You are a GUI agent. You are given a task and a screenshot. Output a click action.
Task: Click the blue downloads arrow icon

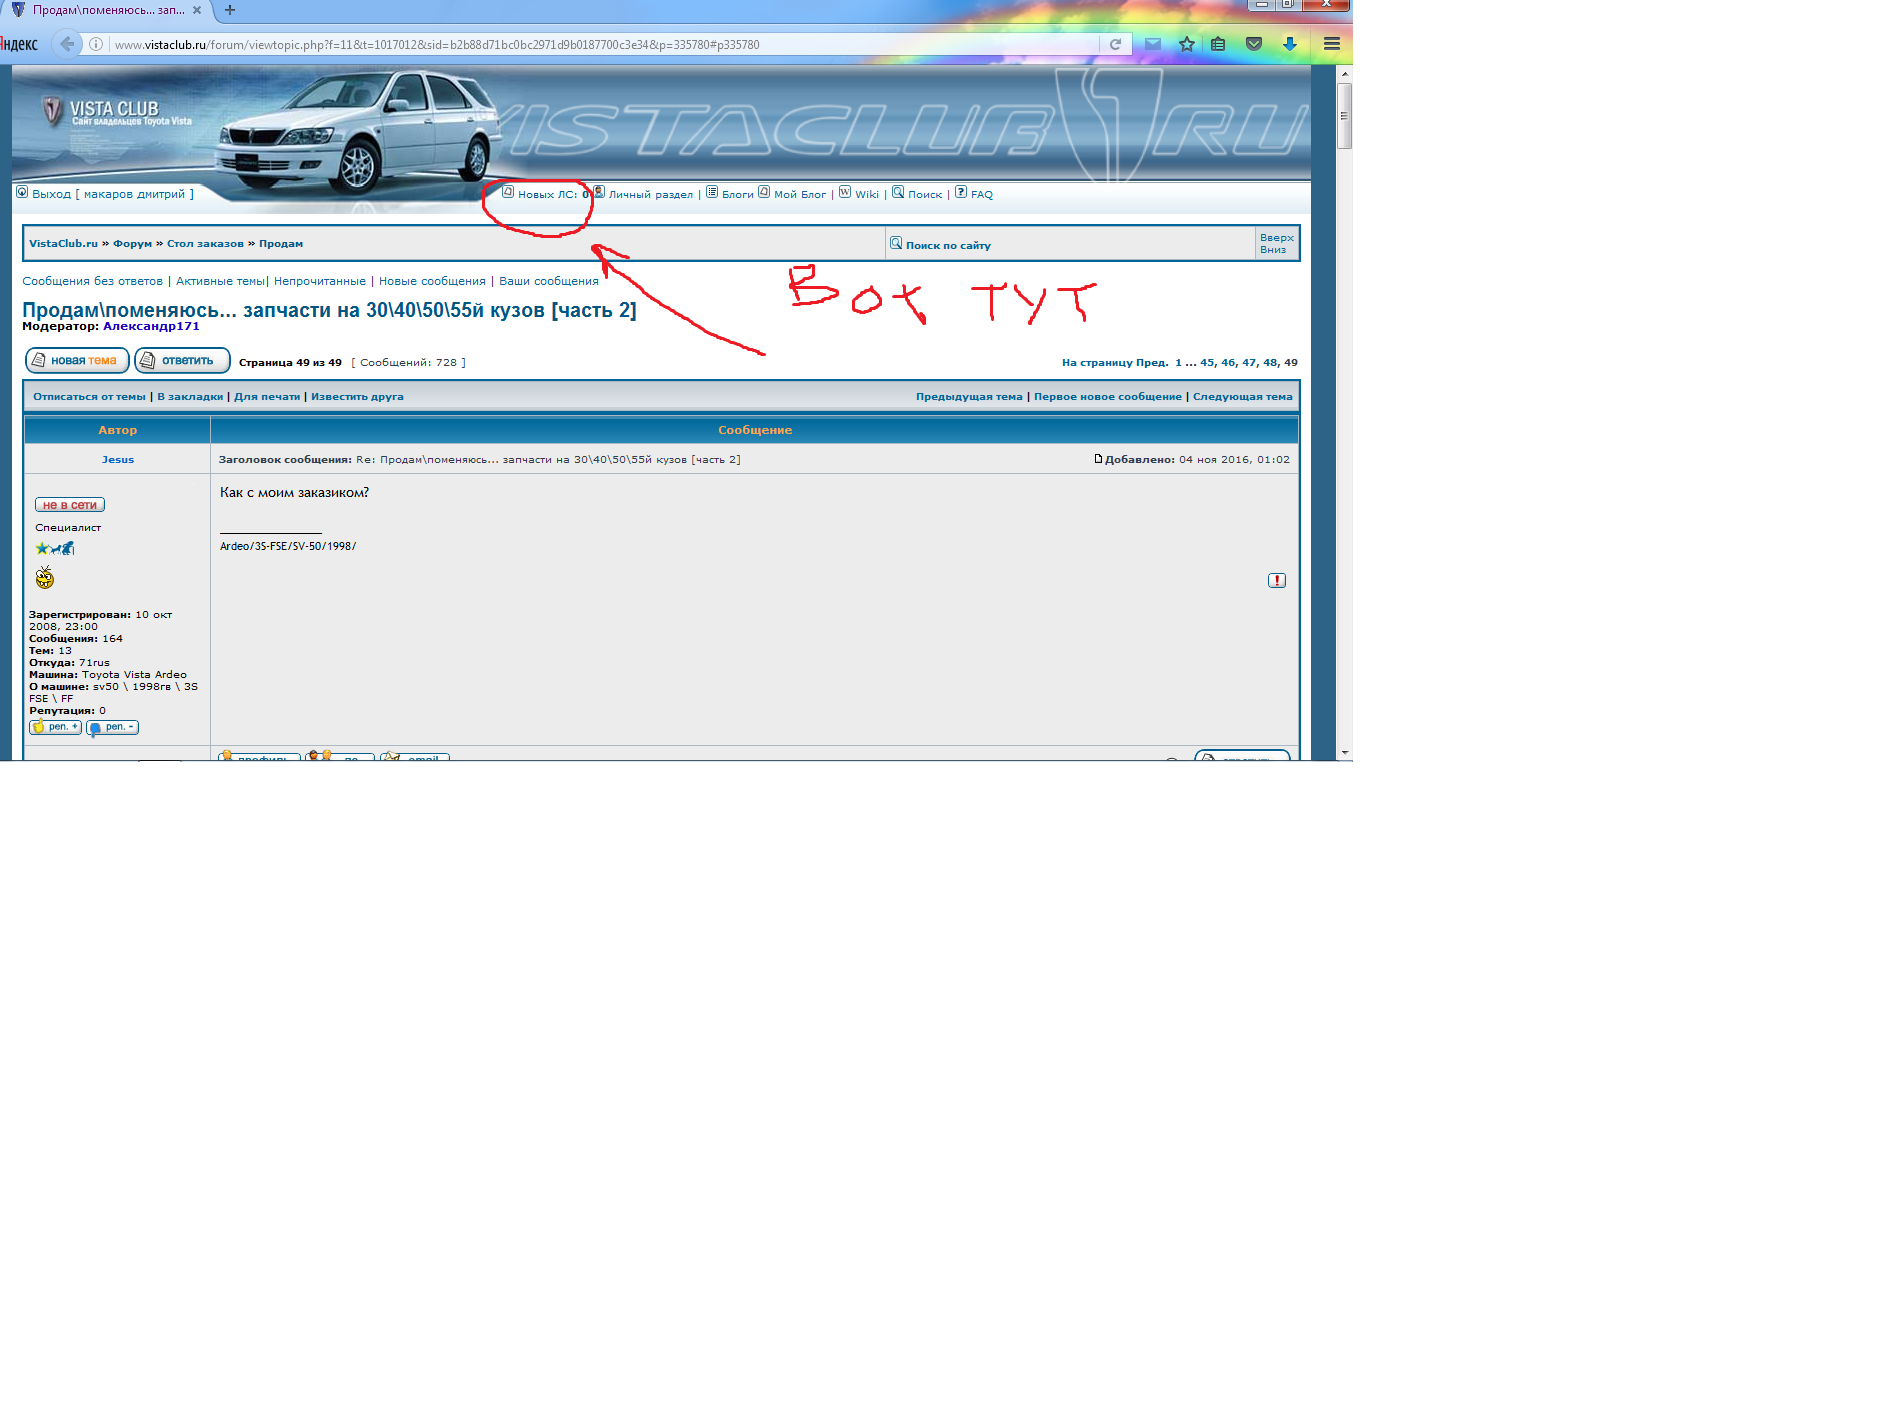[x=1289, y=44]
